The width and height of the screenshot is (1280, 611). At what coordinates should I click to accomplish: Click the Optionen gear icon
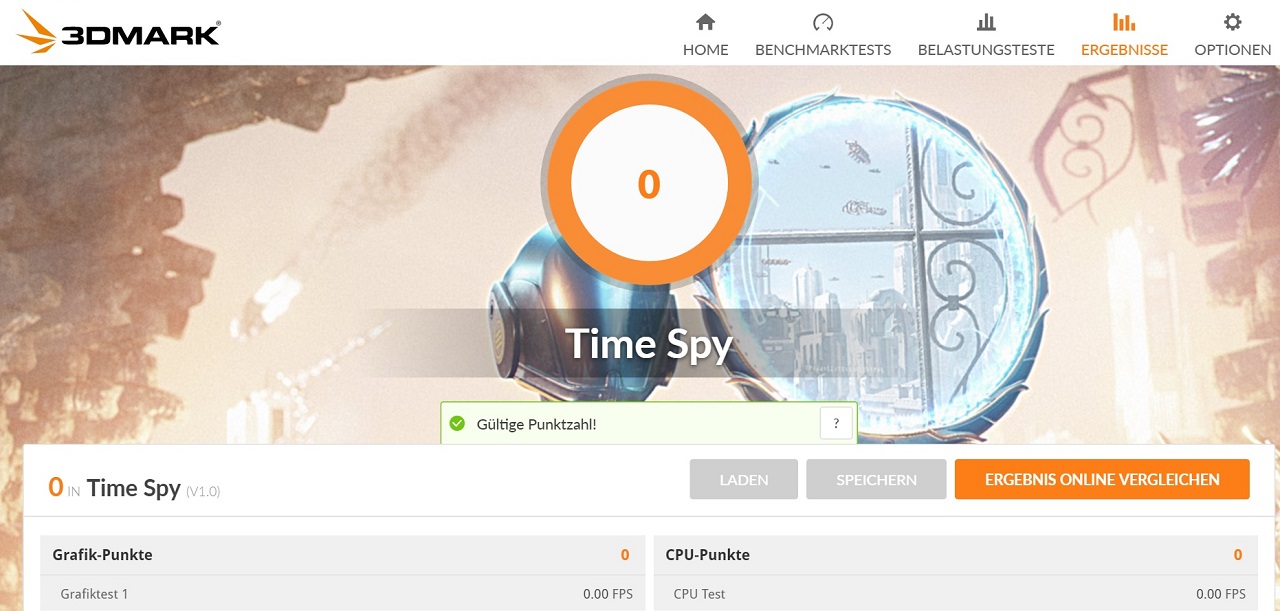pyautogui.click(x=1233, y=22)
